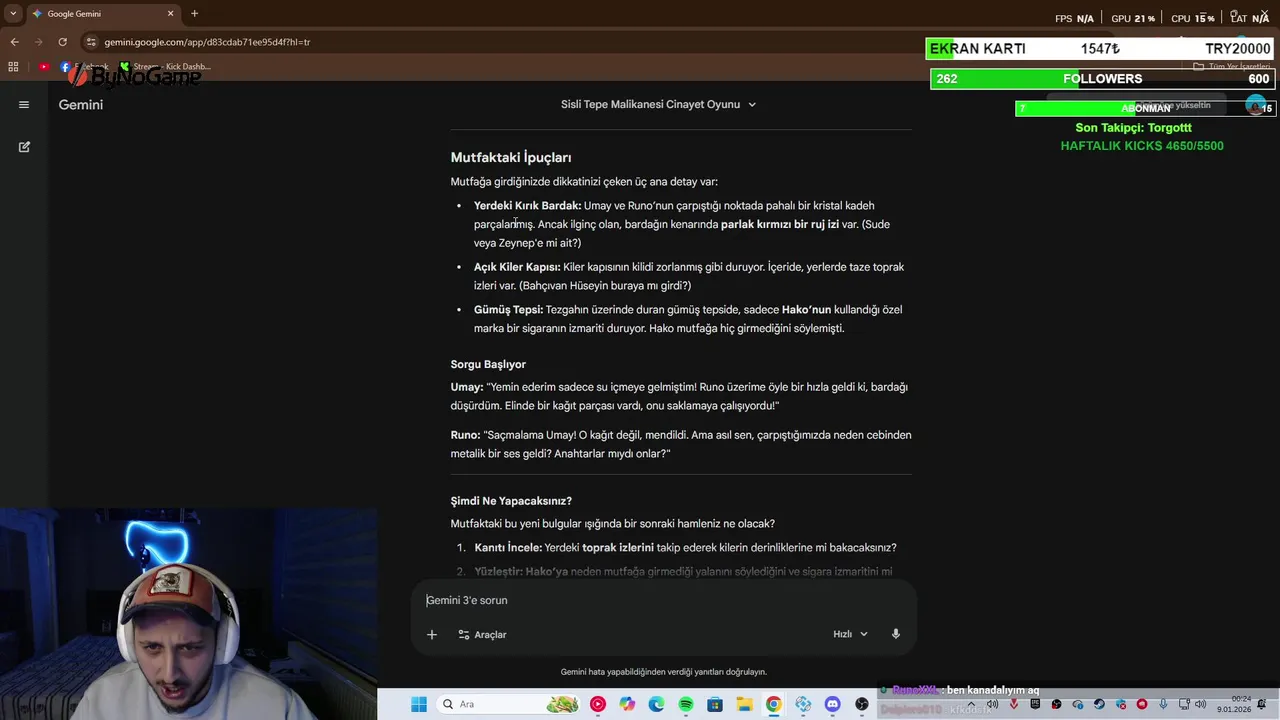Image resolution: width=1280 pixels, height=720 pixels.
Task: Open the Araçlar tools button
Action: tap(482, 634)
